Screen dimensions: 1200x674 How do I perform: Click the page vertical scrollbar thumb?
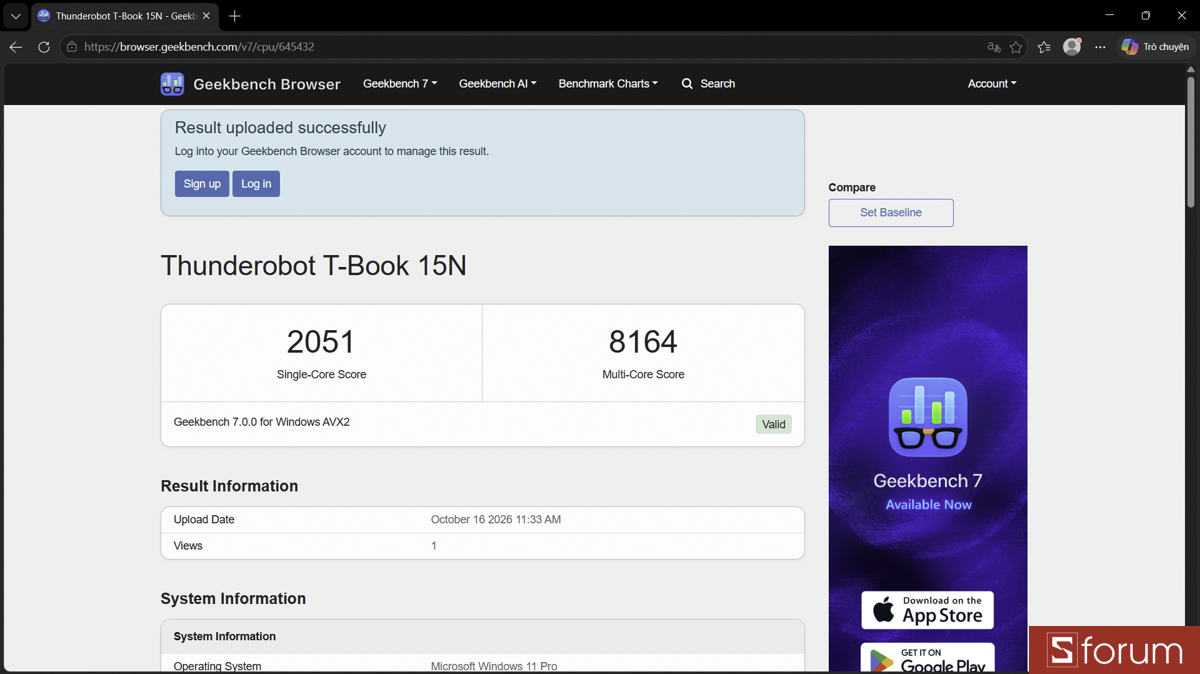point(1190,142)
